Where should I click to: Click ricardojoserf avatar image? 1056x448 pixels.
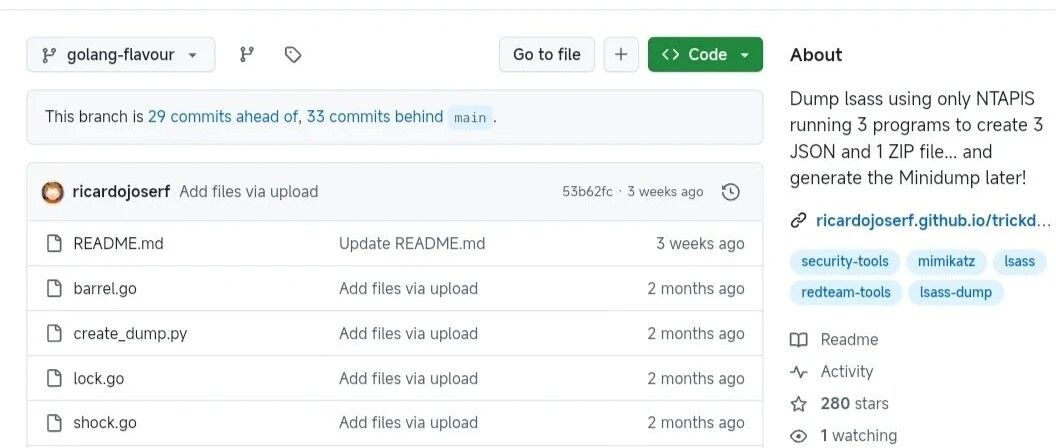tap(53, 192)
